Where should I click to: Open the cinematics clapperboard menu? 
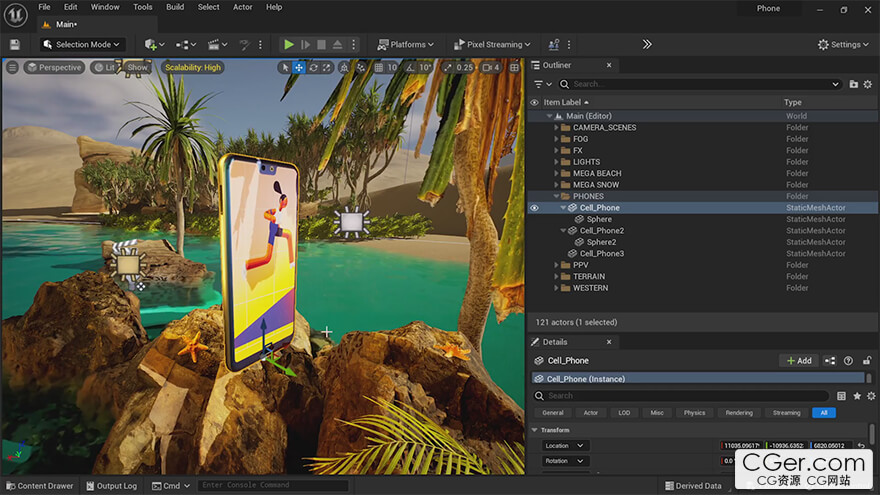point(216,45)
